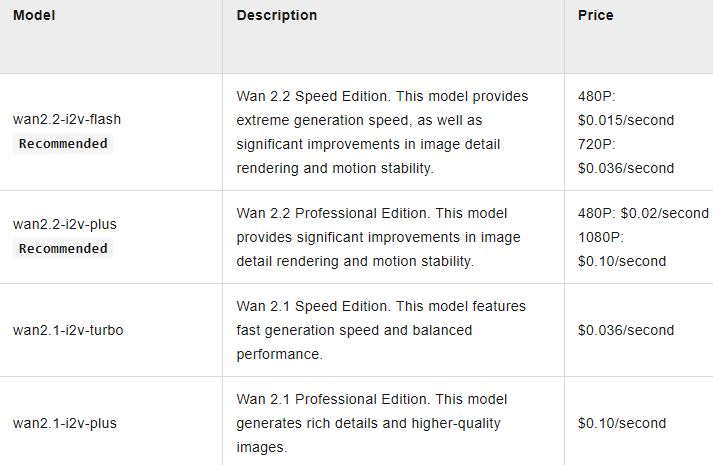The width and height of the screenshot is (713, 465).
Task: Select the wan2.2-i2v-plus model name
Action: coord(65,224)
